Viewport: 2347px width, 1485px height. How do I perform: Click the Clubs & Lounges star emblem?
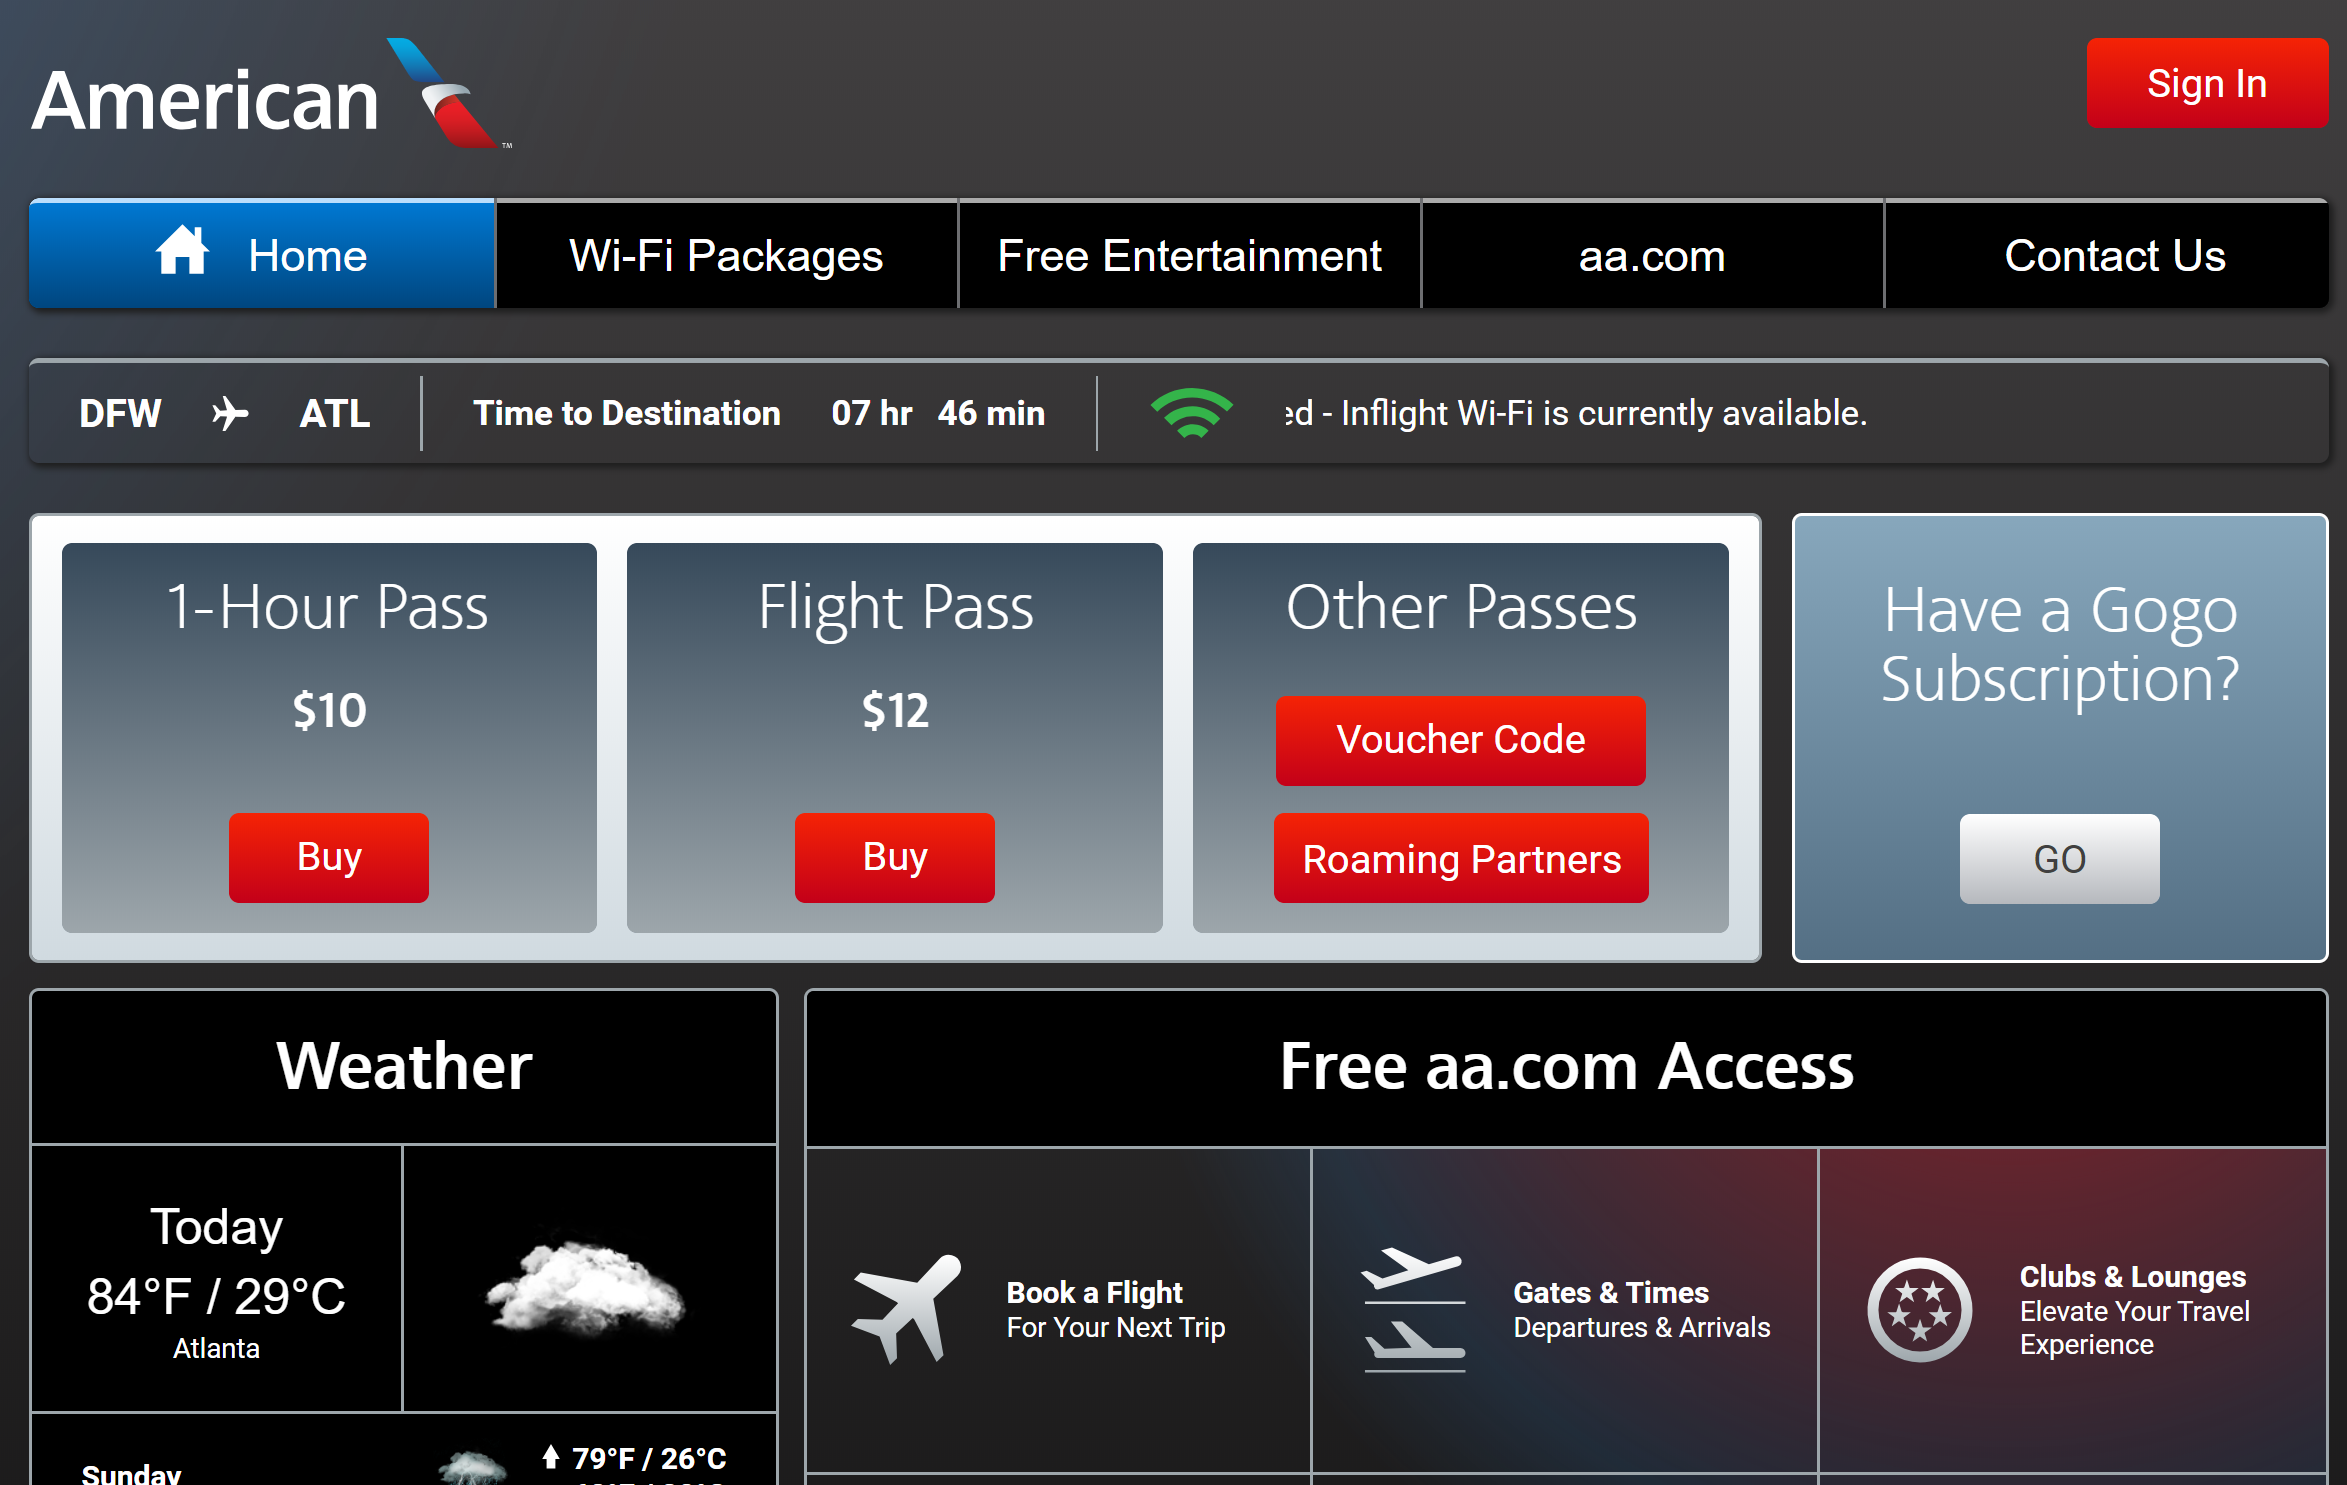coord(1919,1309)
